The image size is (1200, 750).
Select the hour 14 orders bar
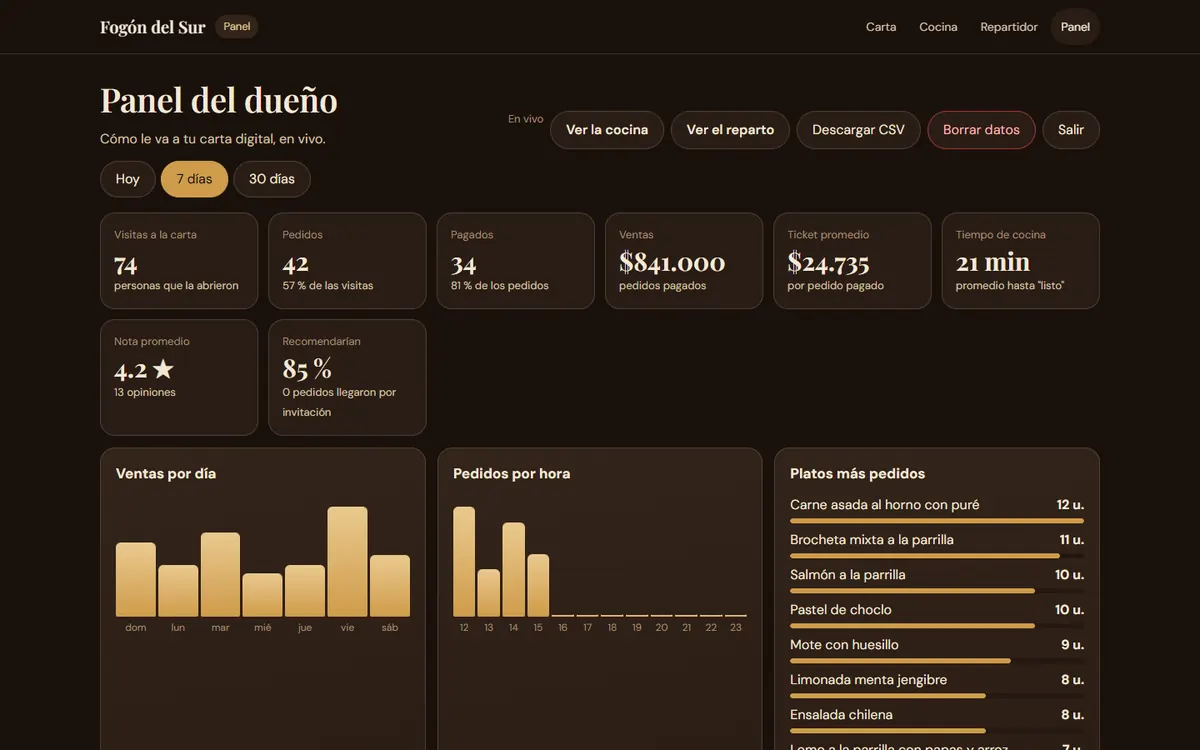point(513,569)
